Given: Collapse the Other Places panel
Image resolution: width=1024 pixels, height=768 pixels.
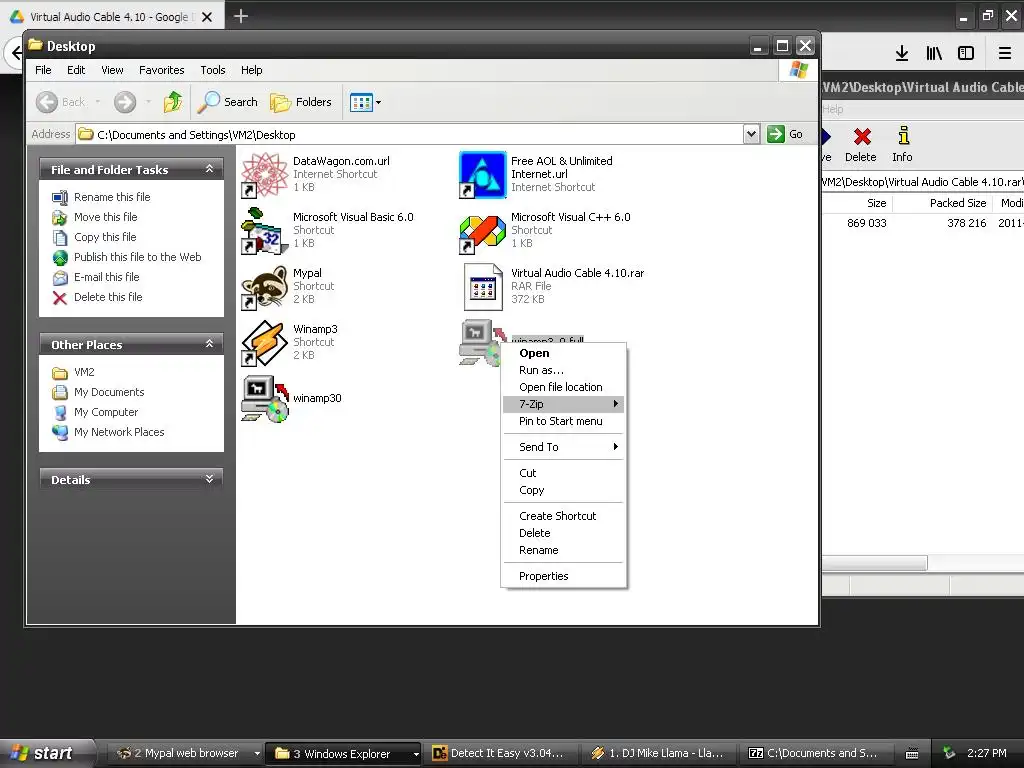Looking at the screenshot, I should [210, 344].
